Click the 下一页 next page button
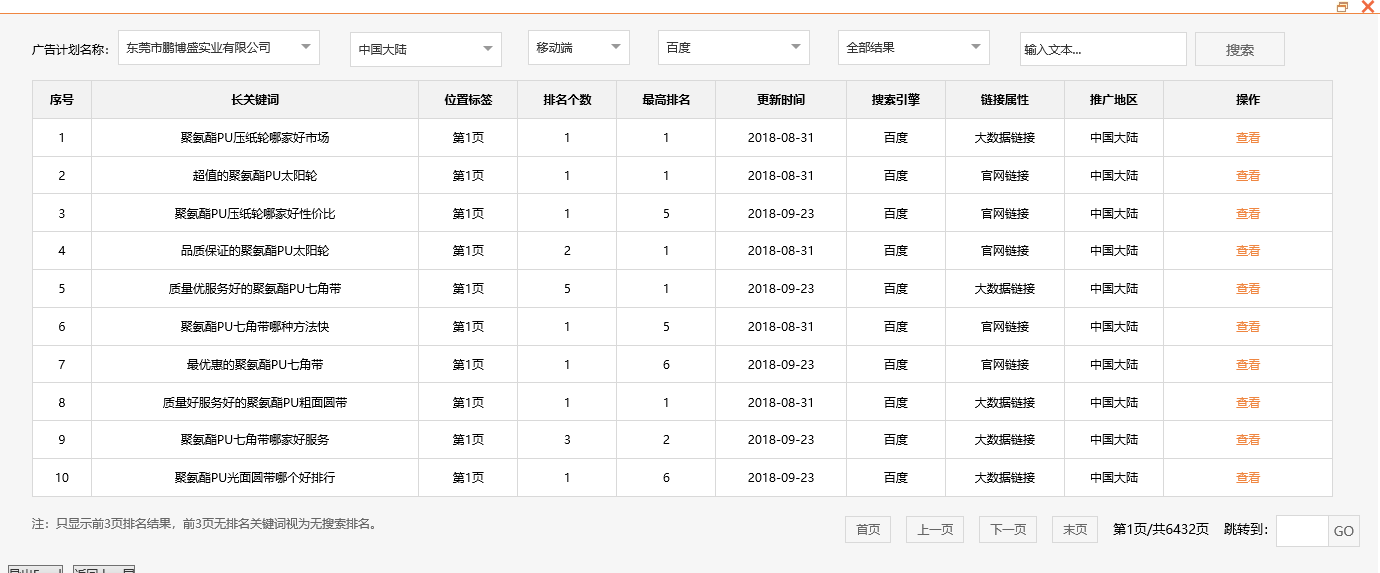 1008,530
